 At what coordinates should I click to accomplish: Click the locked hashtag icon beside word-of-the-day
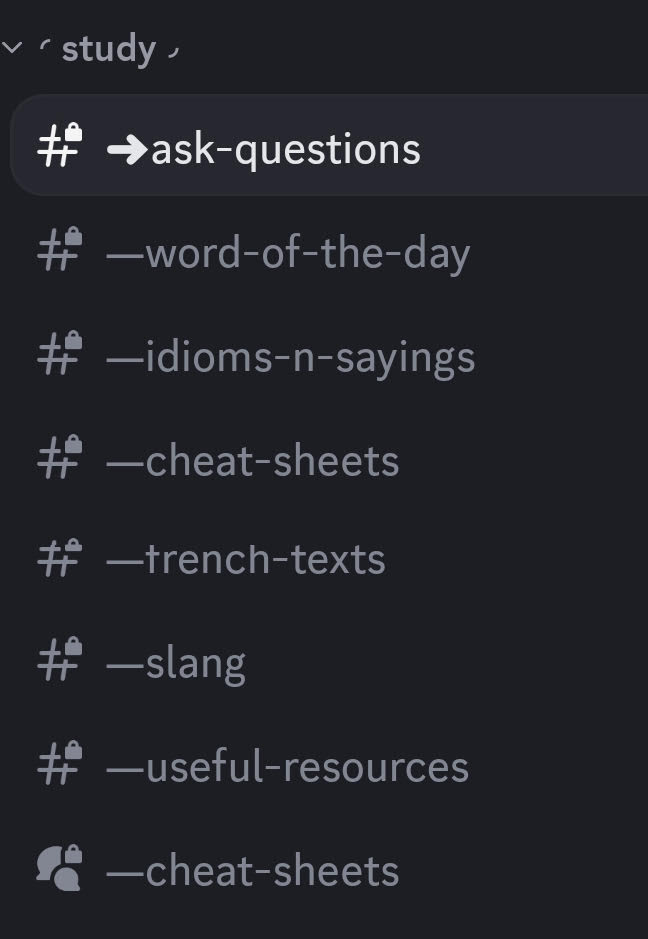59,252
